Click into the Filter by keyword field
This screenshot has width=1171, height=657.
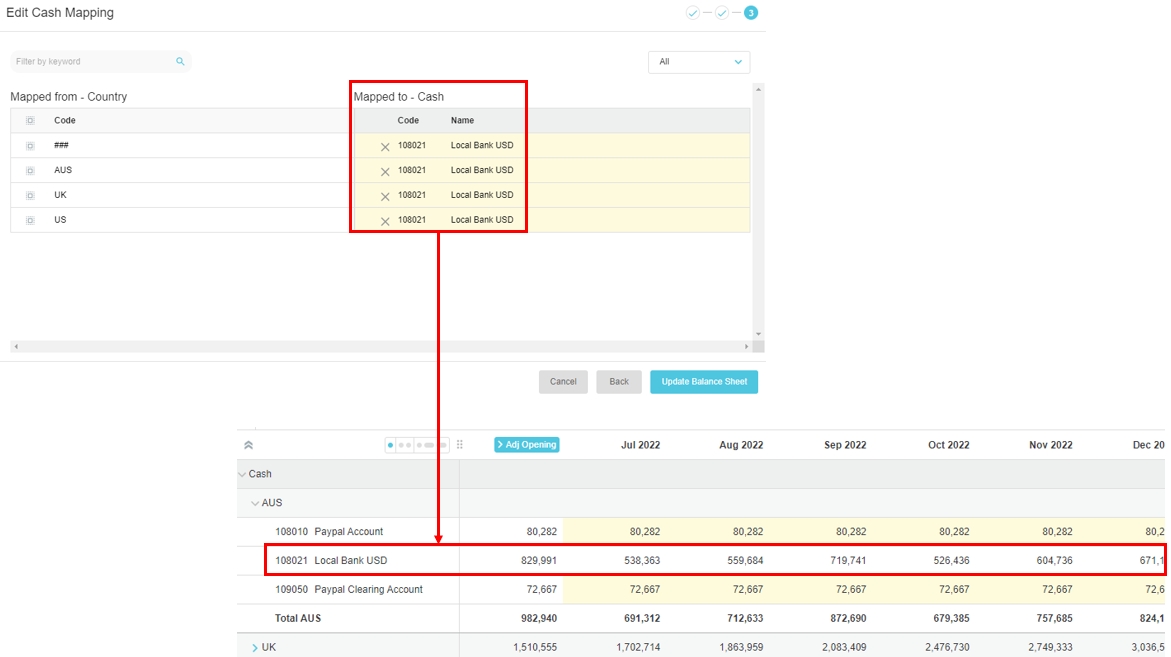(x=90, y=62)
